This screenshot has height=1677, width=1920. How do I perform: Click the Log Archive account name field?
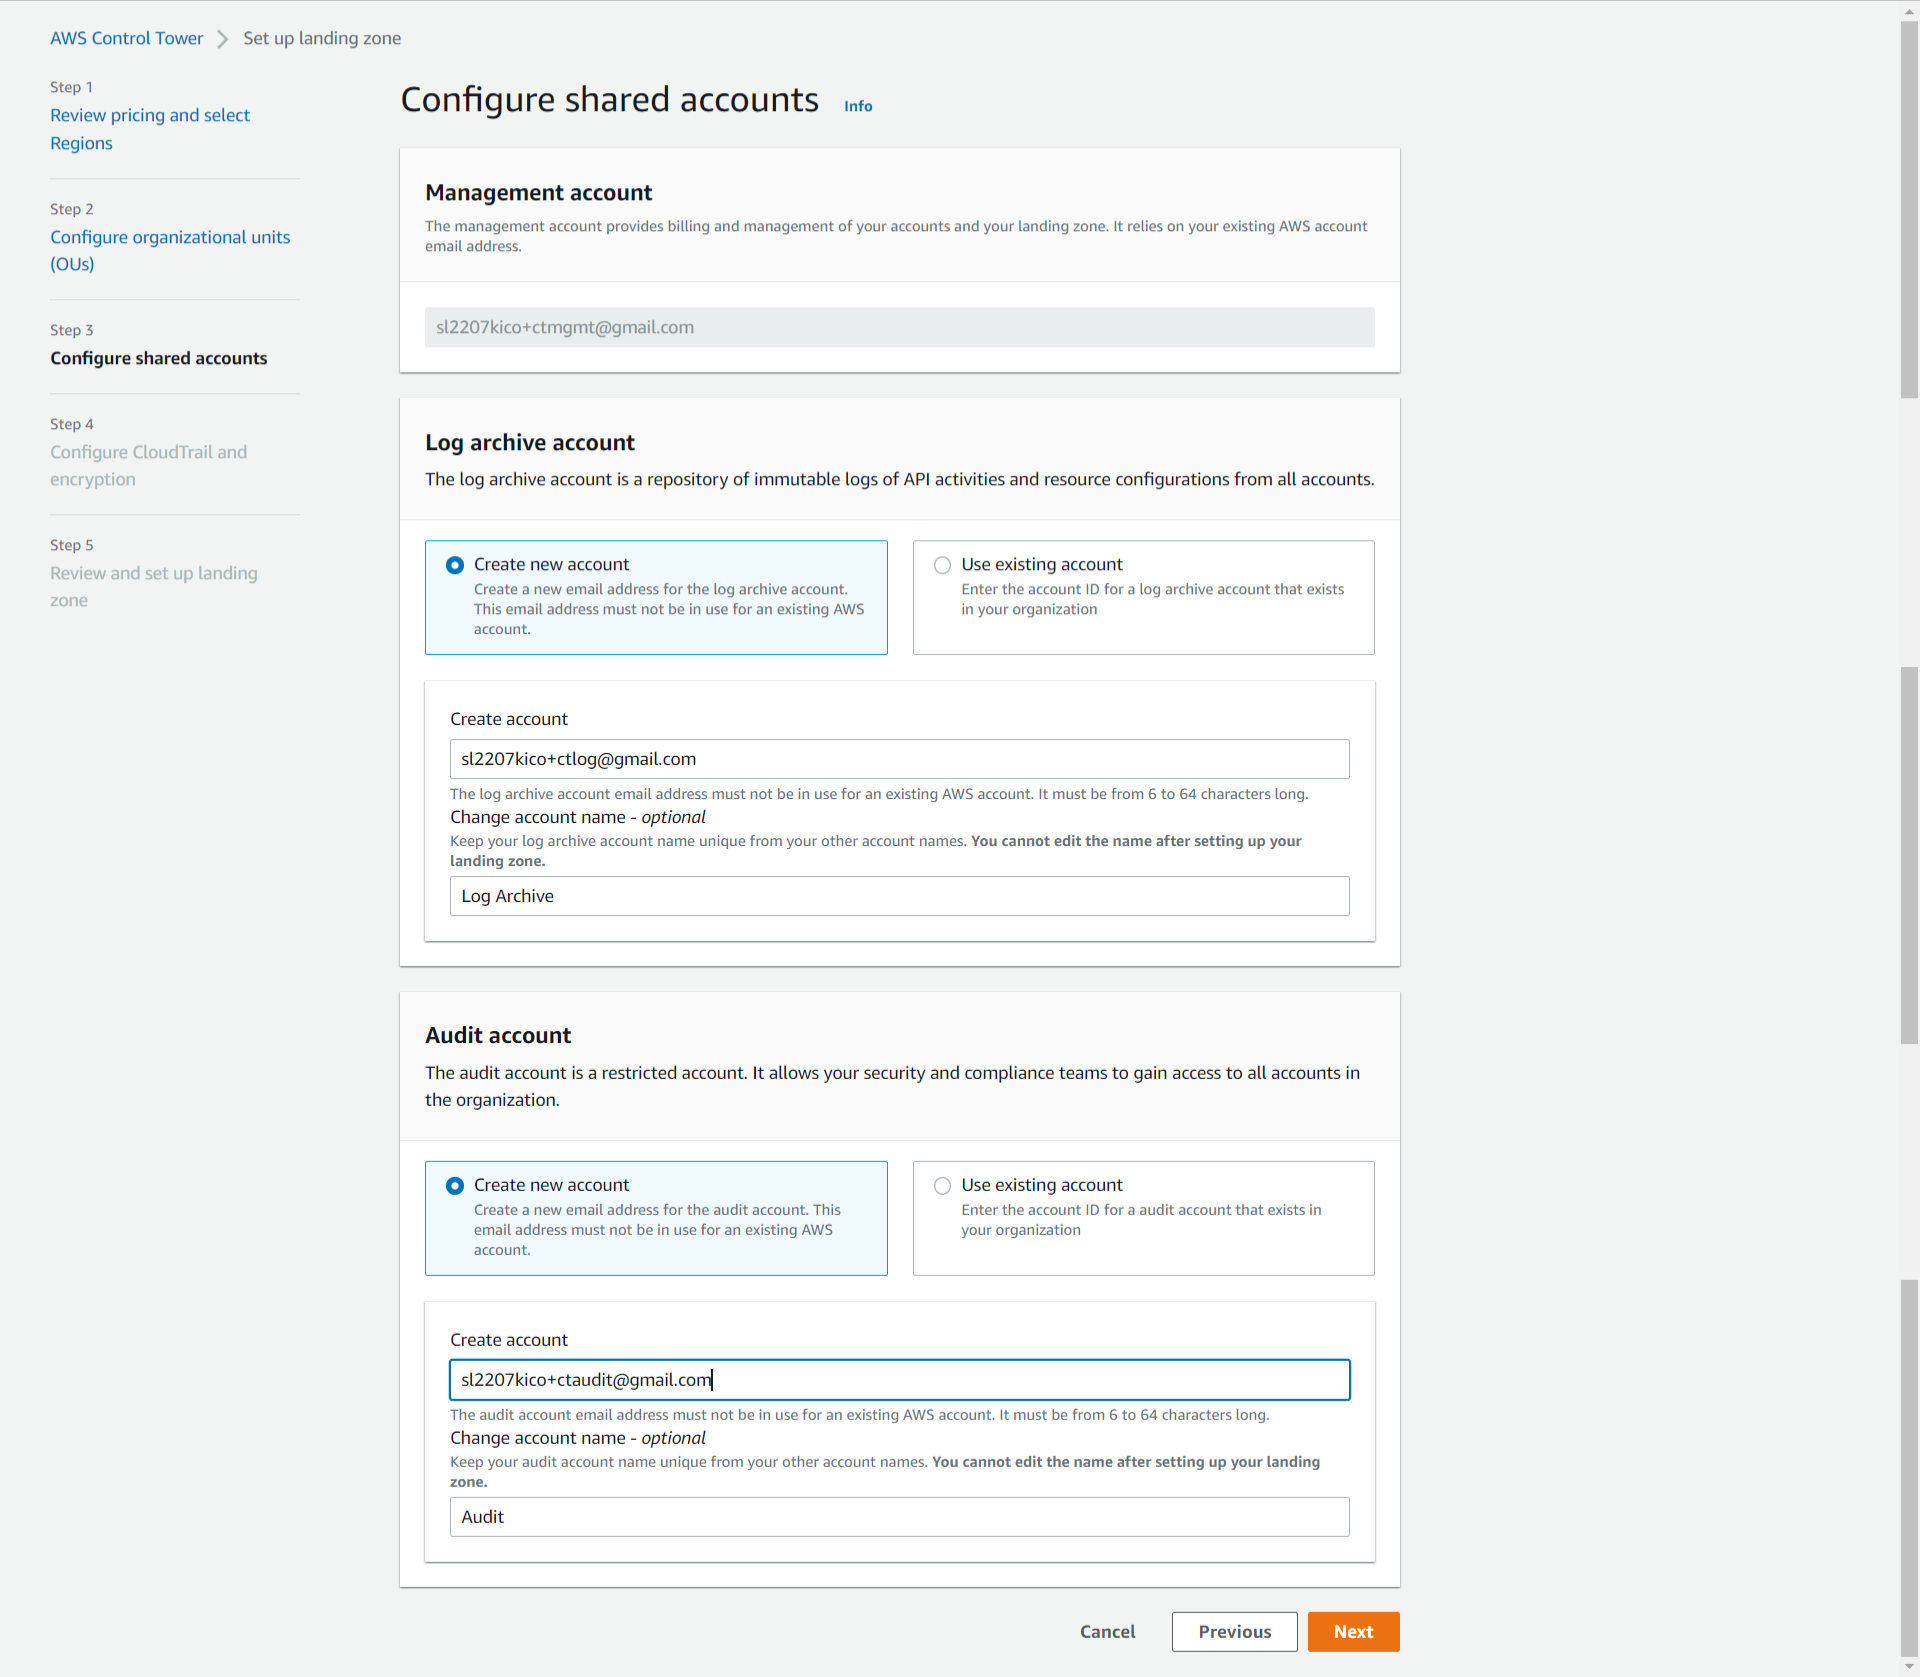[x=899, y=896]
